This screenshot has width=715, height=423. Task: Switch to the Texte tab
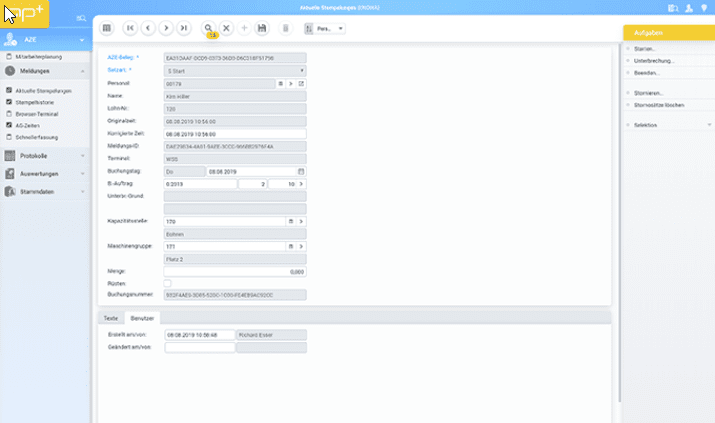tap(111, 317)
